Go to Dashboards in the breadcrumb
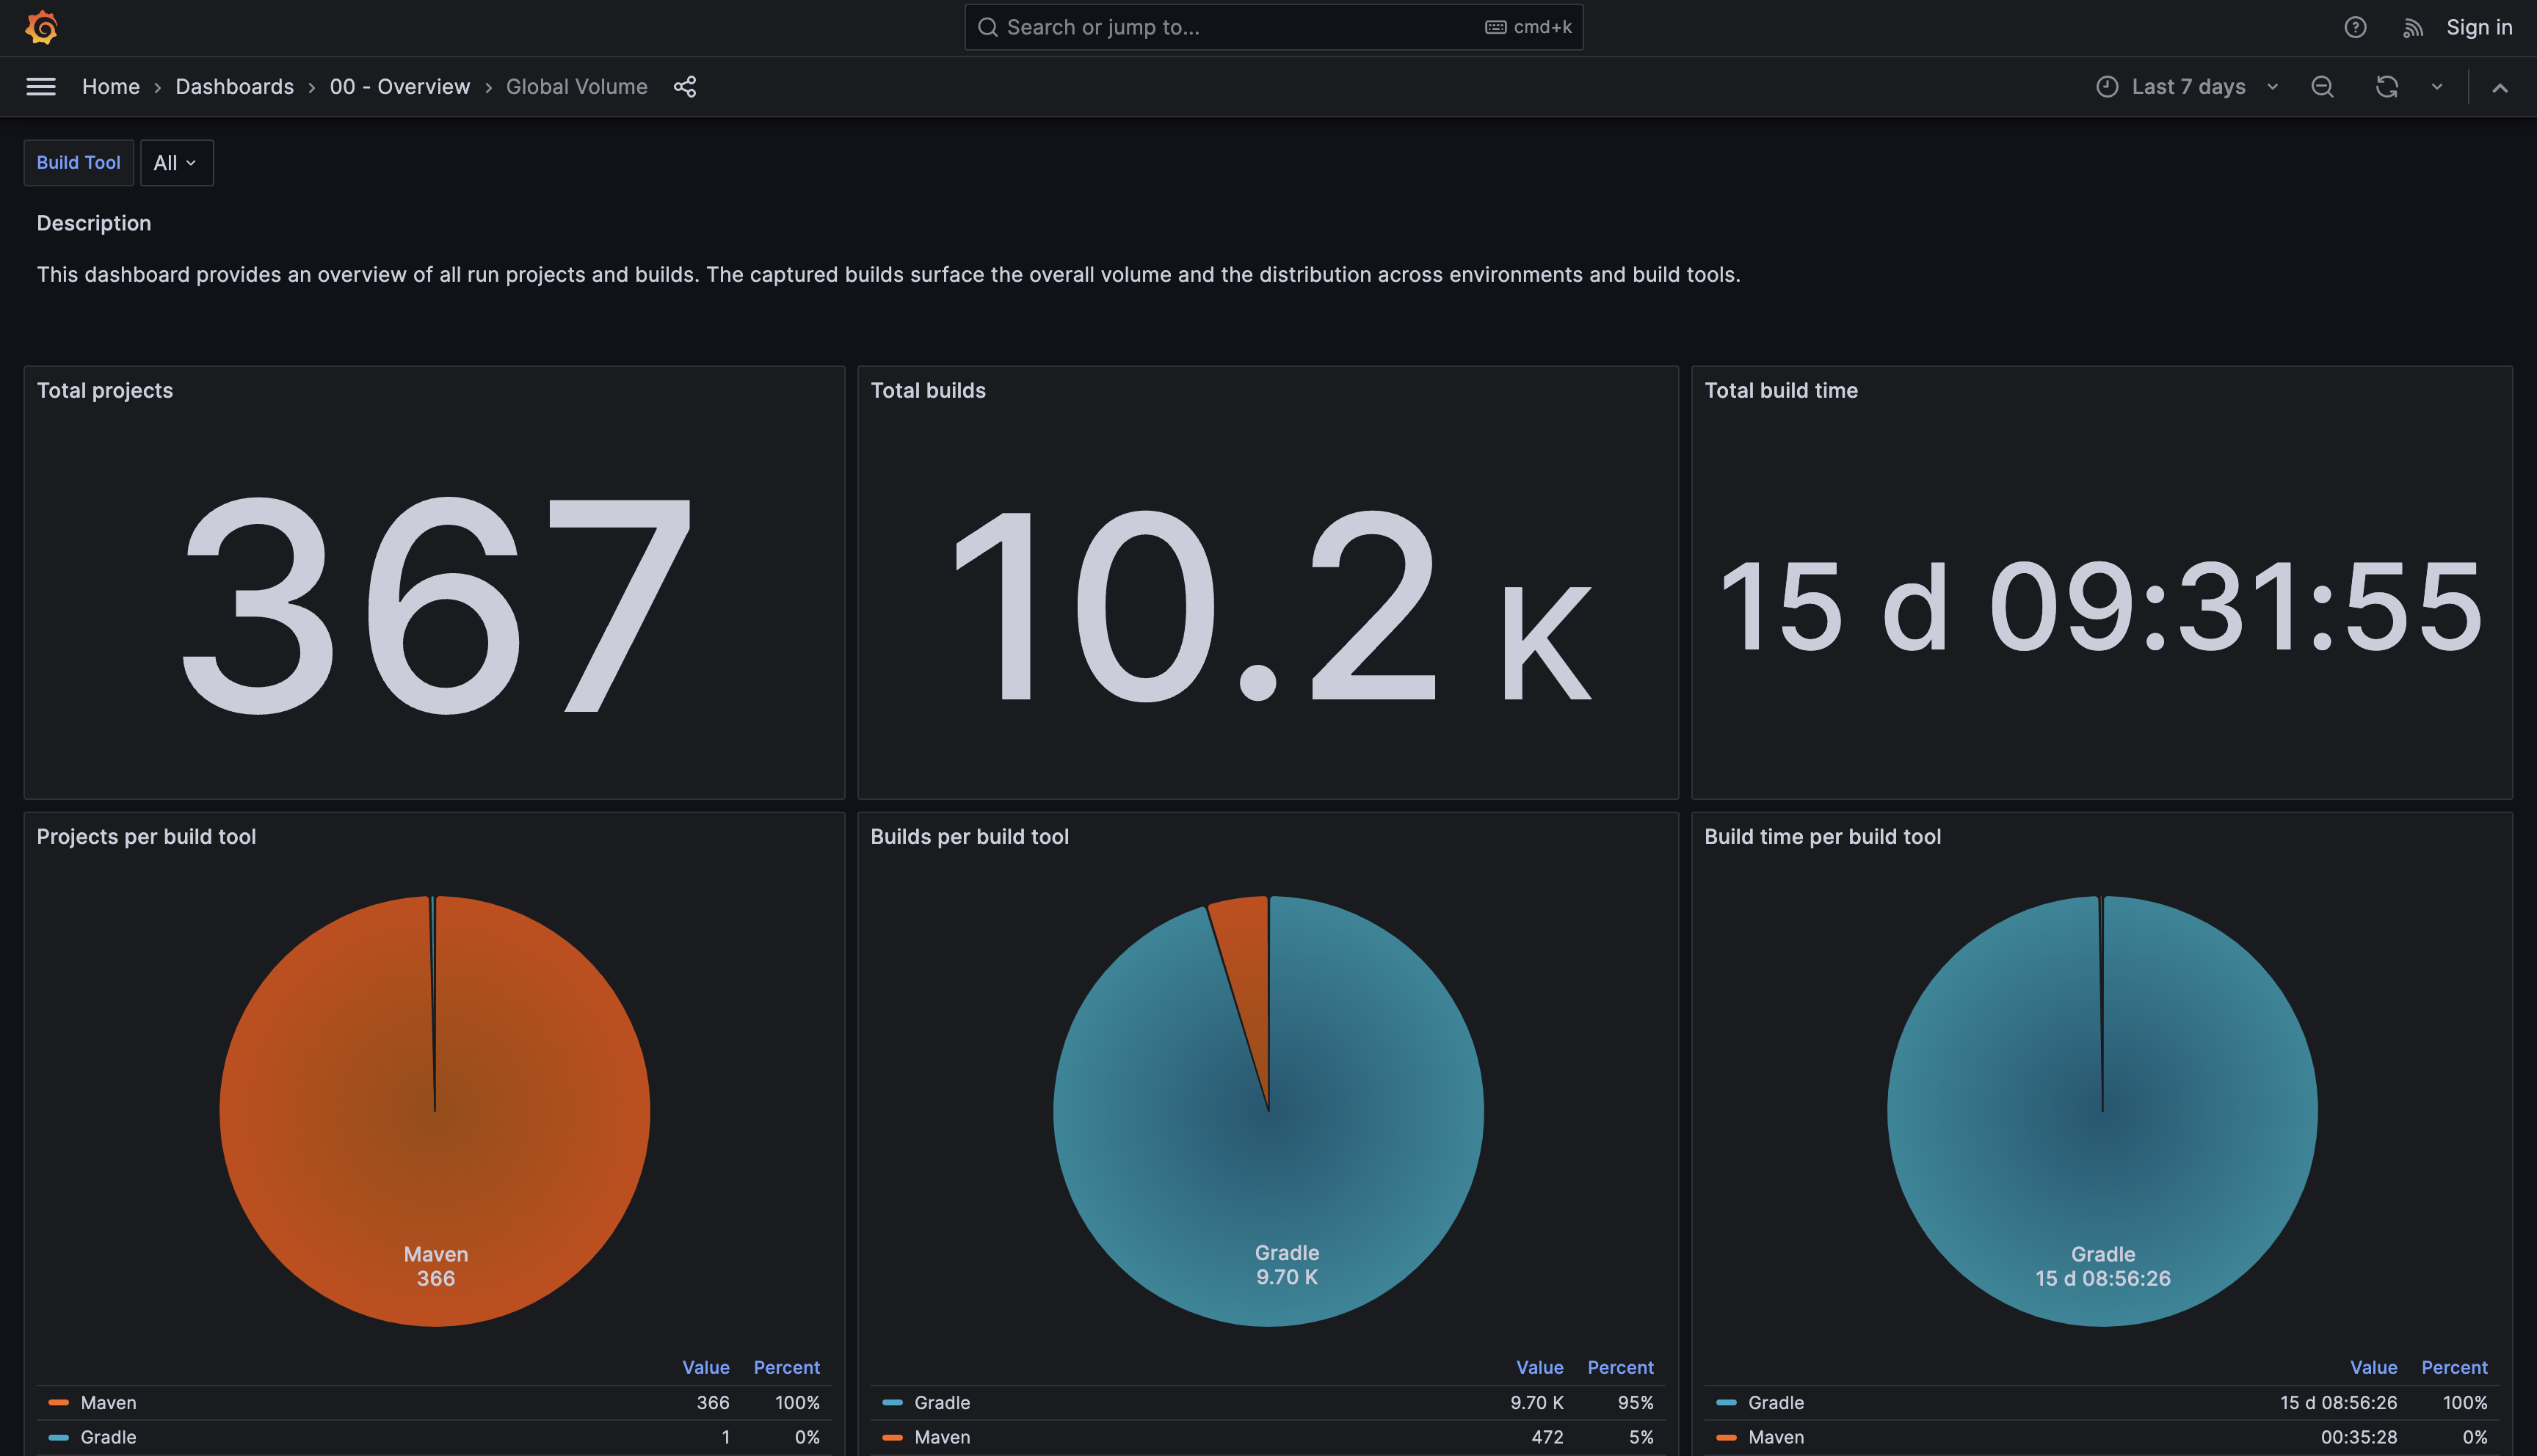 coord(234,87)
